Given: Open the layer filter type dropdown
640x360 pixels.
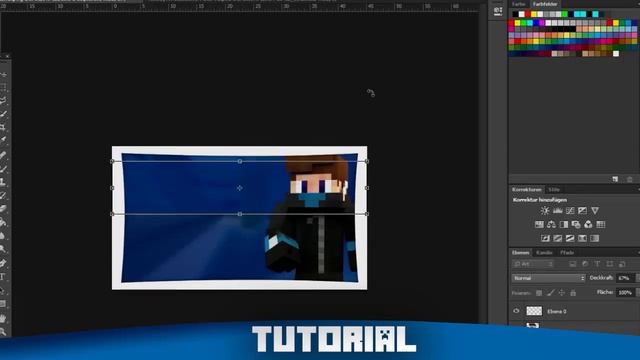Looking at the screenshot, I should [x=533, y=264].
